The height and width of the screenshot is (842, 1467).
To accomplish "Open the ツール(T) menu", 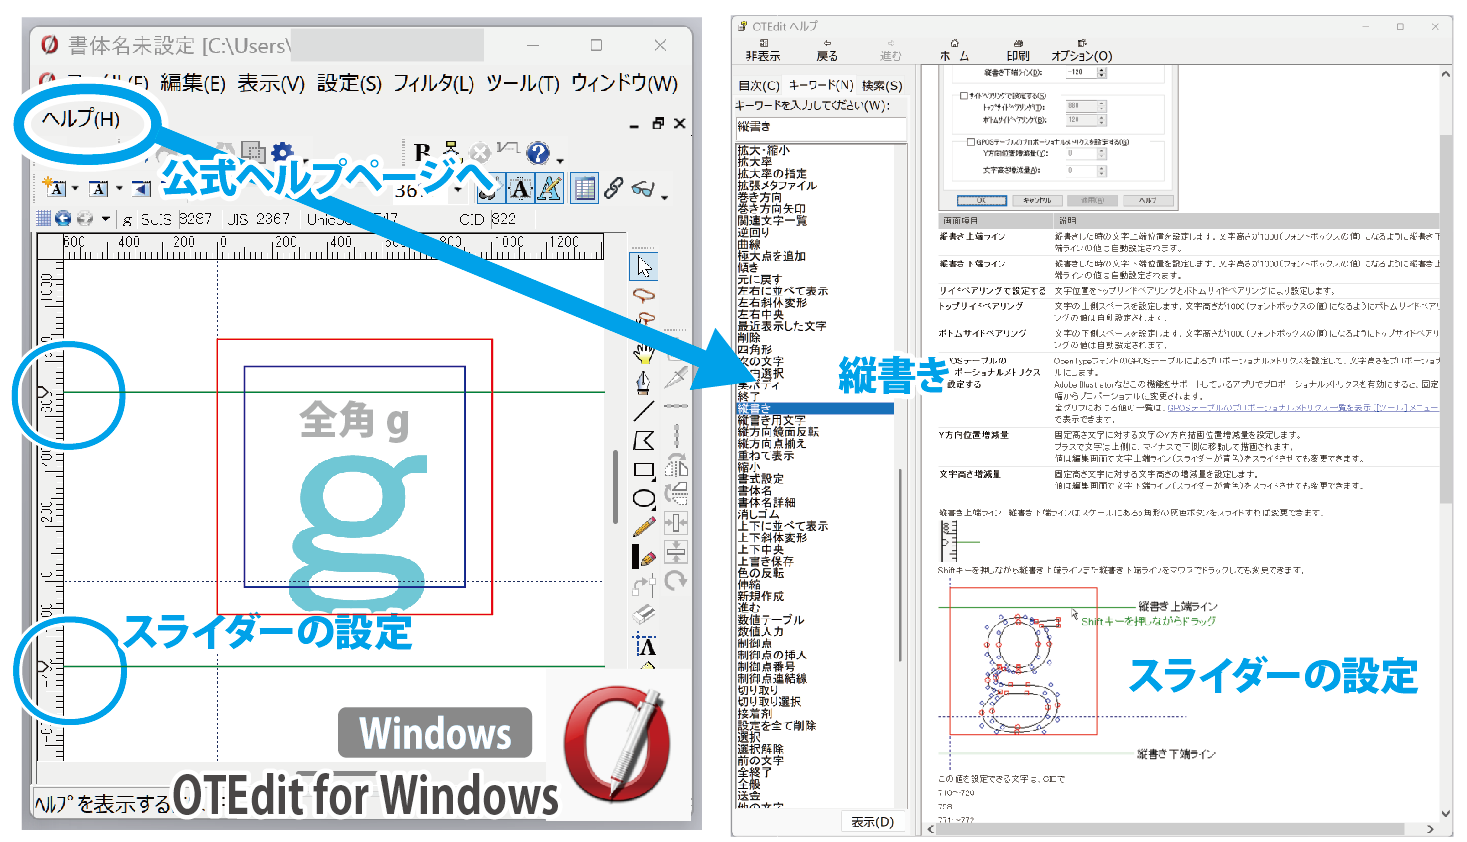I will (522, 84).
